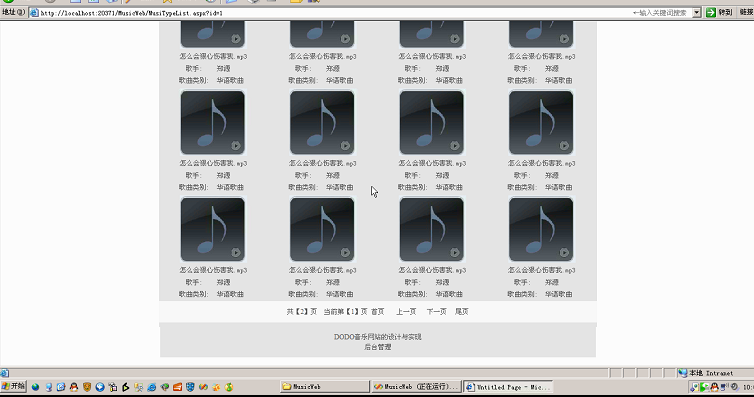Focus the browser address bar URL
Screen dimensions: 754x397
coord(131,13)
